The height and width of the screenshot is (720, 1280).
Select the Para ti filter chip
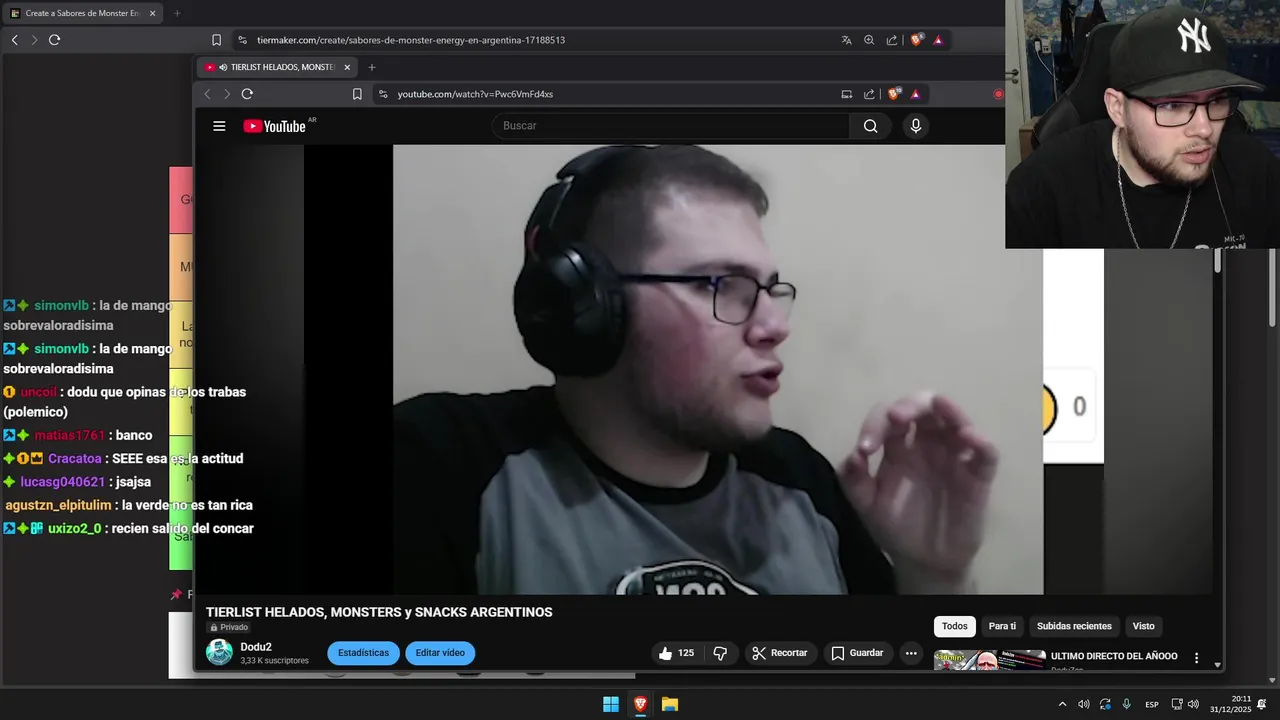tap(1002, 626)
